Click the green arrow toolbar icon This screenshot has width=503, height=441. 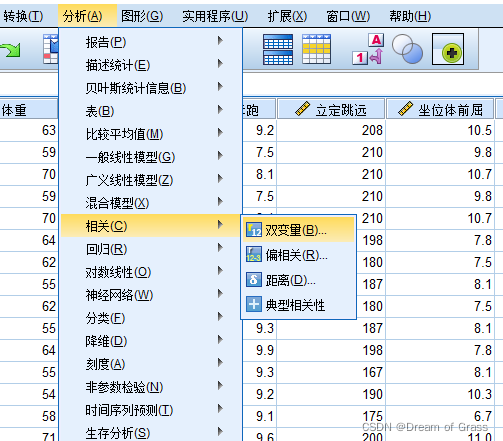point(11,49)
